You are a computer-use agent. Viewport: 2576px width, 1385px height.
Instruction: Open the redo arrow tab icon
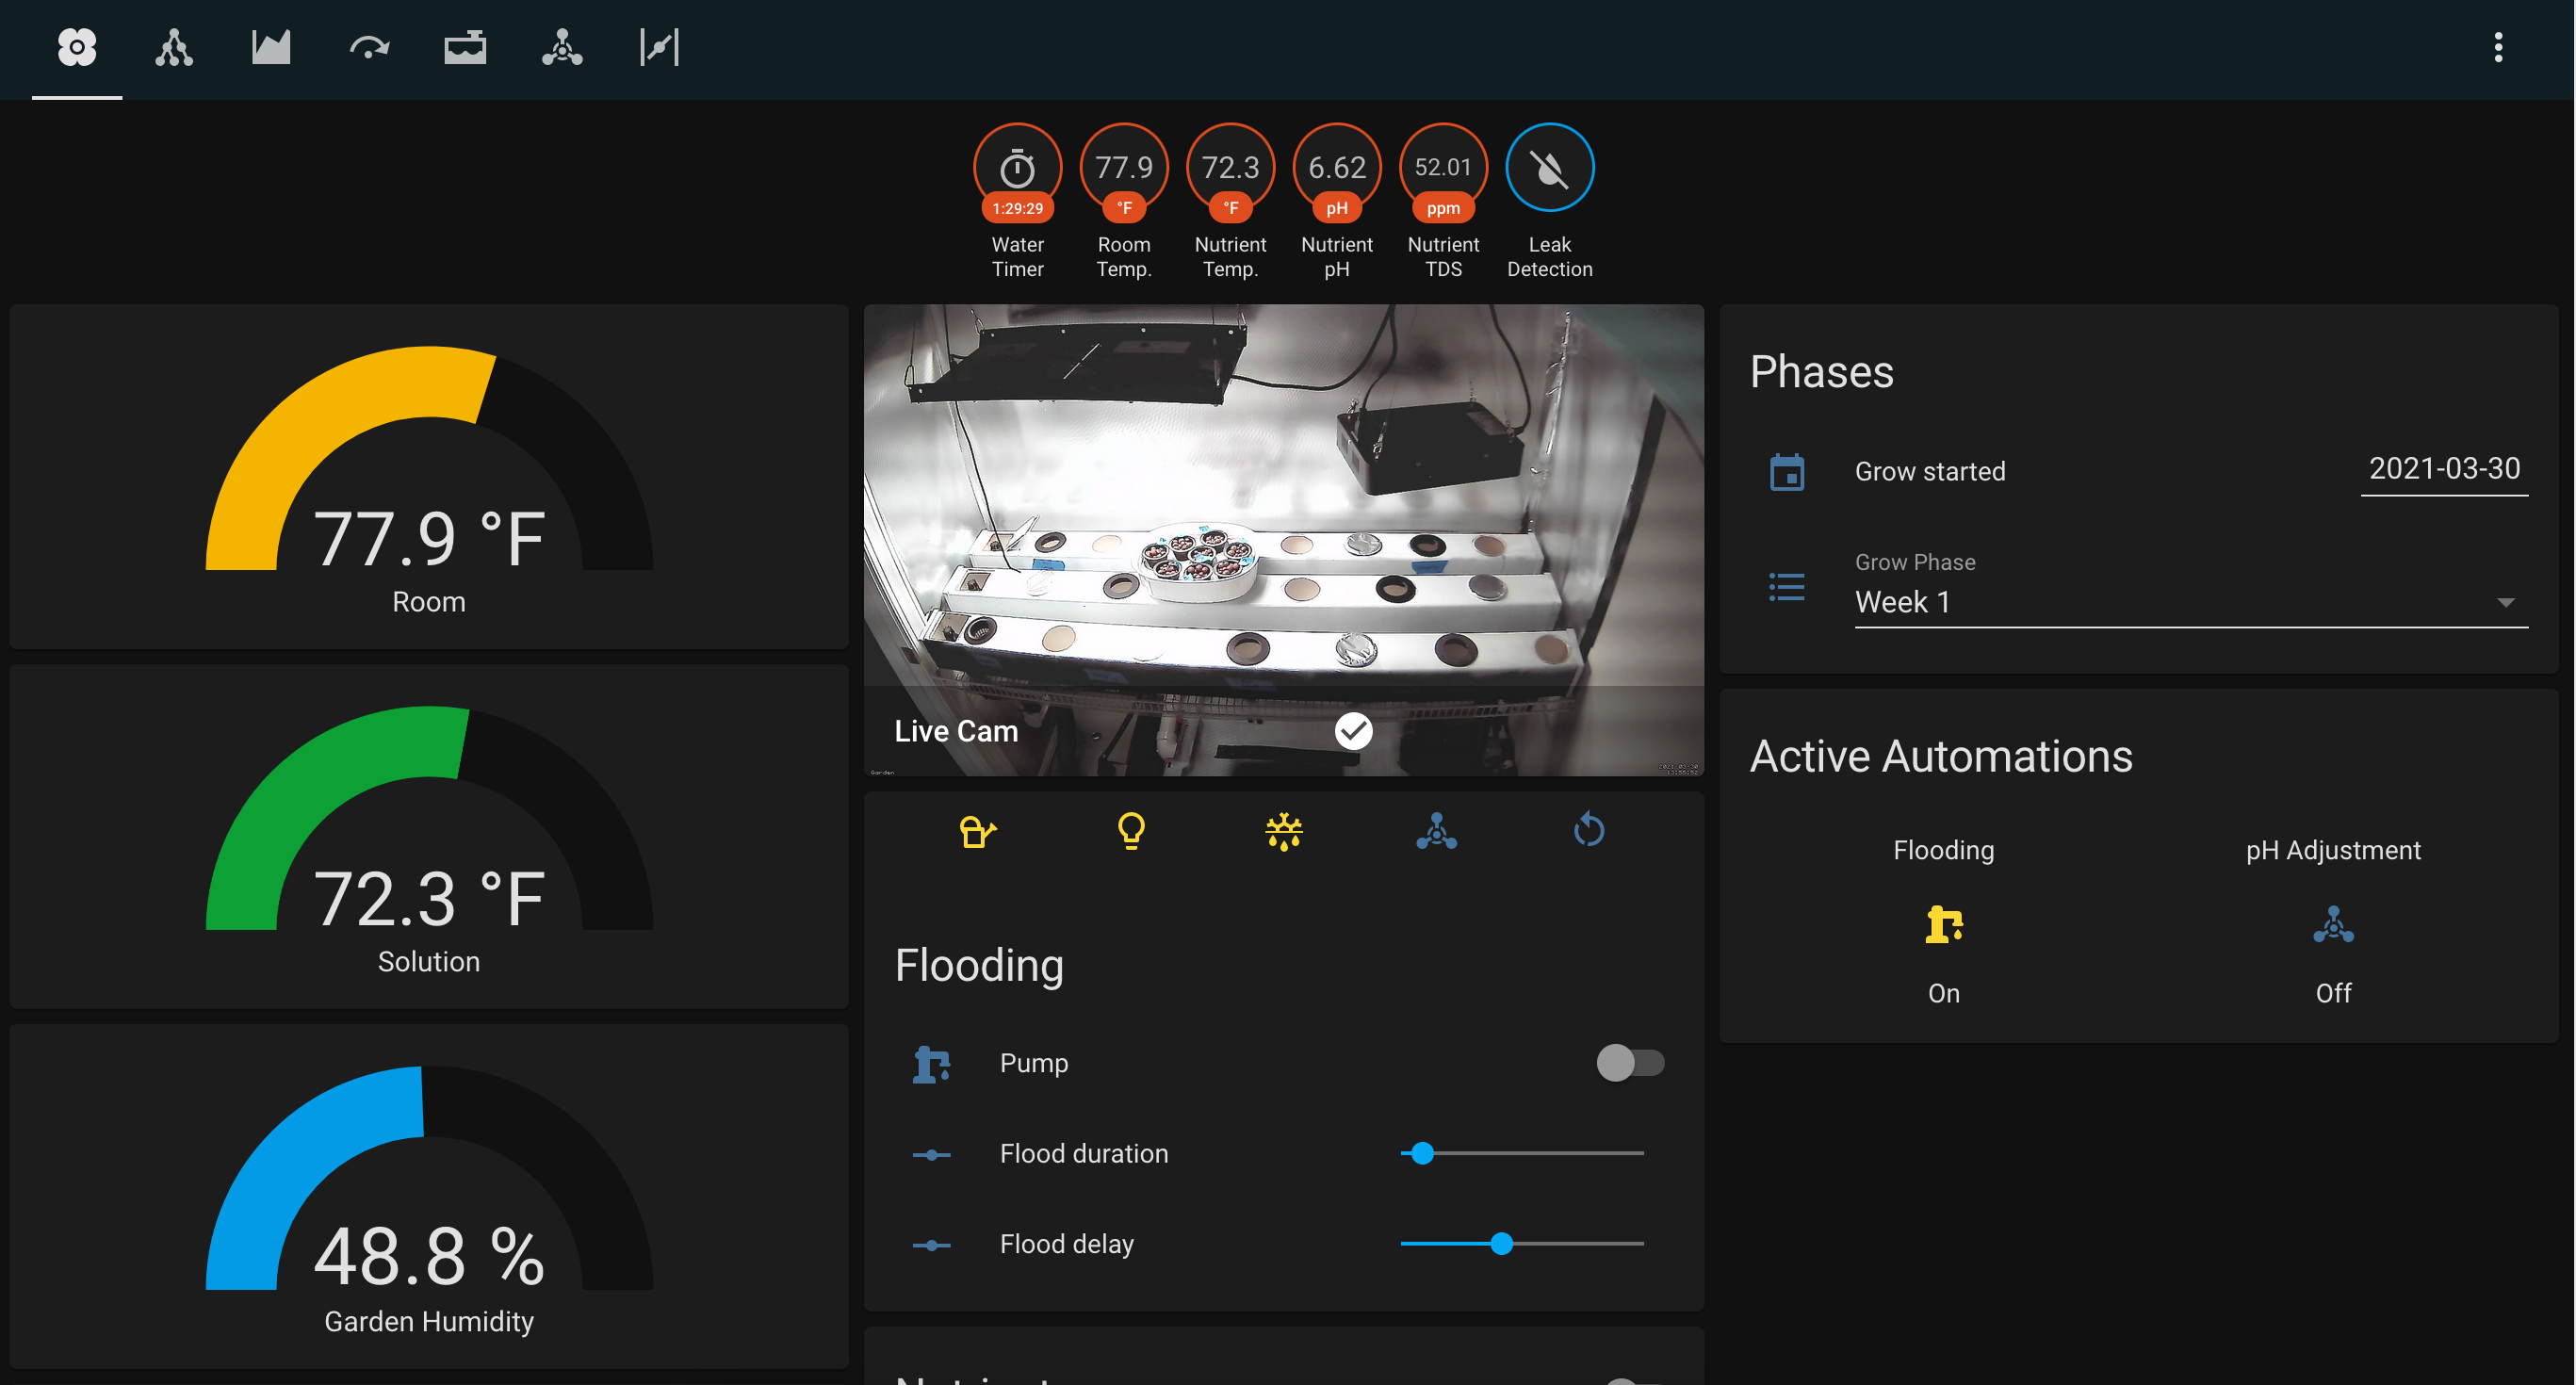(368, 47)
